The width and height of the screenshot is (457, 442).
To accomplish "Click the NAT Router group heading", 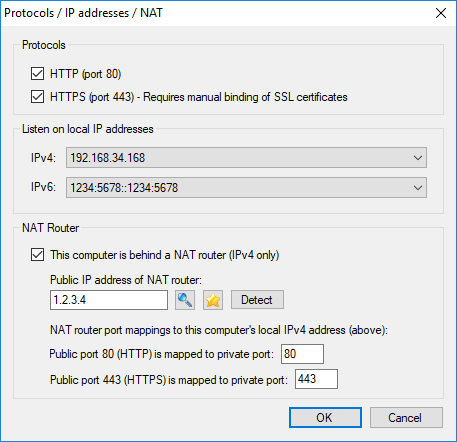I will click(50, 228).
